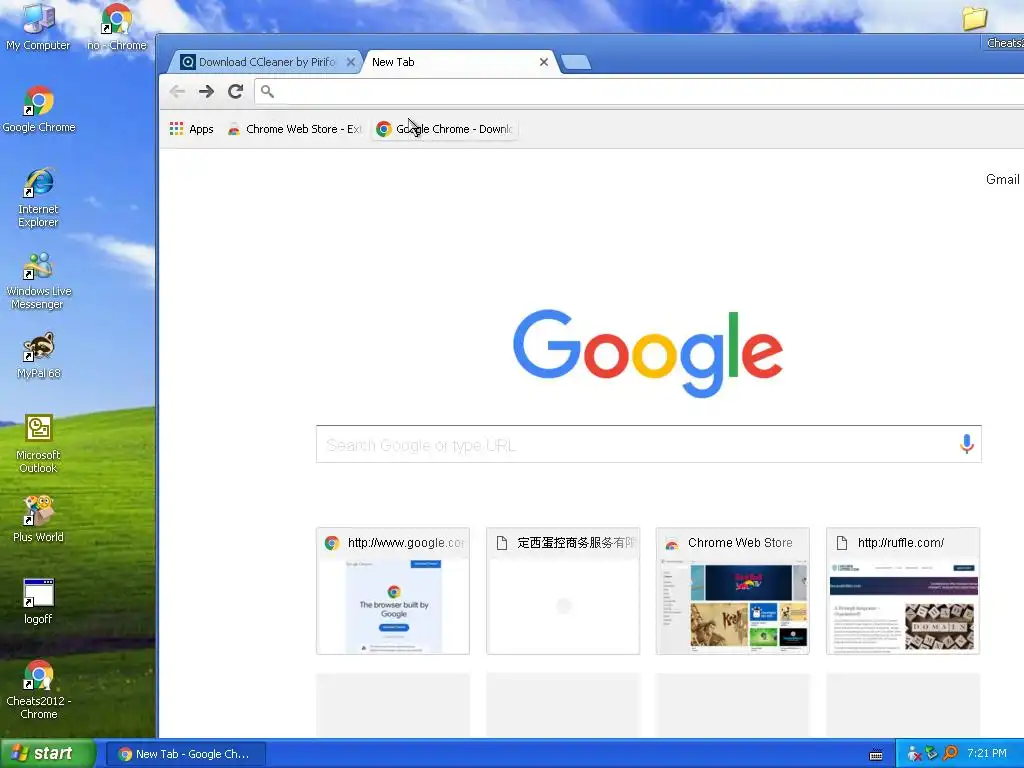Open the Gmail link
Viewport: 1024px width, 768px height.
pos(1002,180)
